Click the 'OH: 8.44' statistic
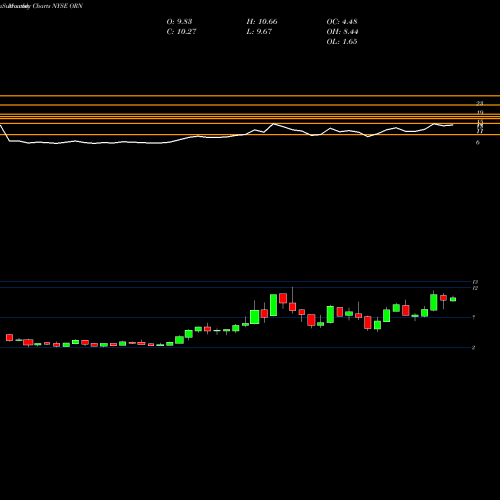500x500 pixels. [342, 31]
